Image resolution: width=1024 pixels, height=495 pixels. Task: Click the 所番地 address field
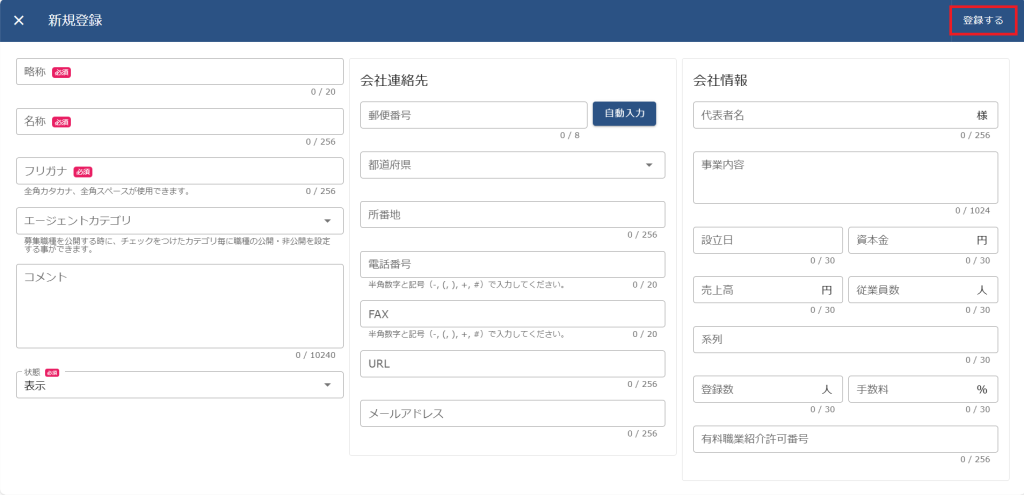[512, 214]
